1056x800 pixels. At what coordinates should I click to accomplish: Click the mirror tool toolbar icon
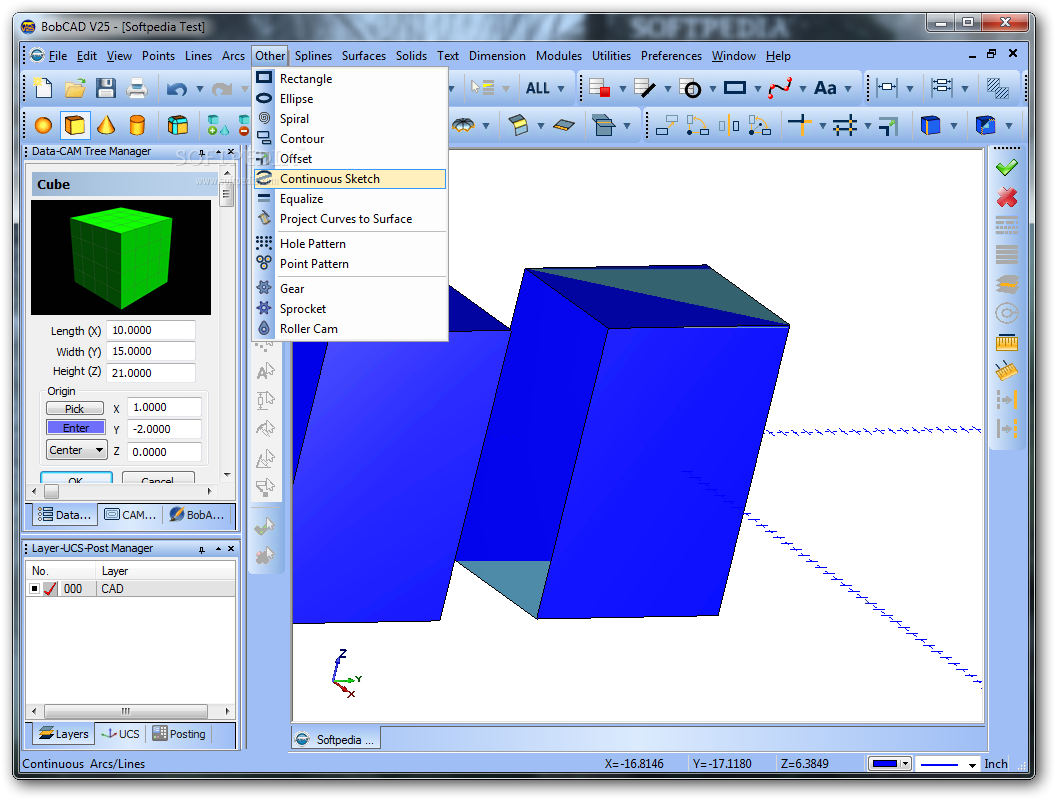click(x=729, y=125)
